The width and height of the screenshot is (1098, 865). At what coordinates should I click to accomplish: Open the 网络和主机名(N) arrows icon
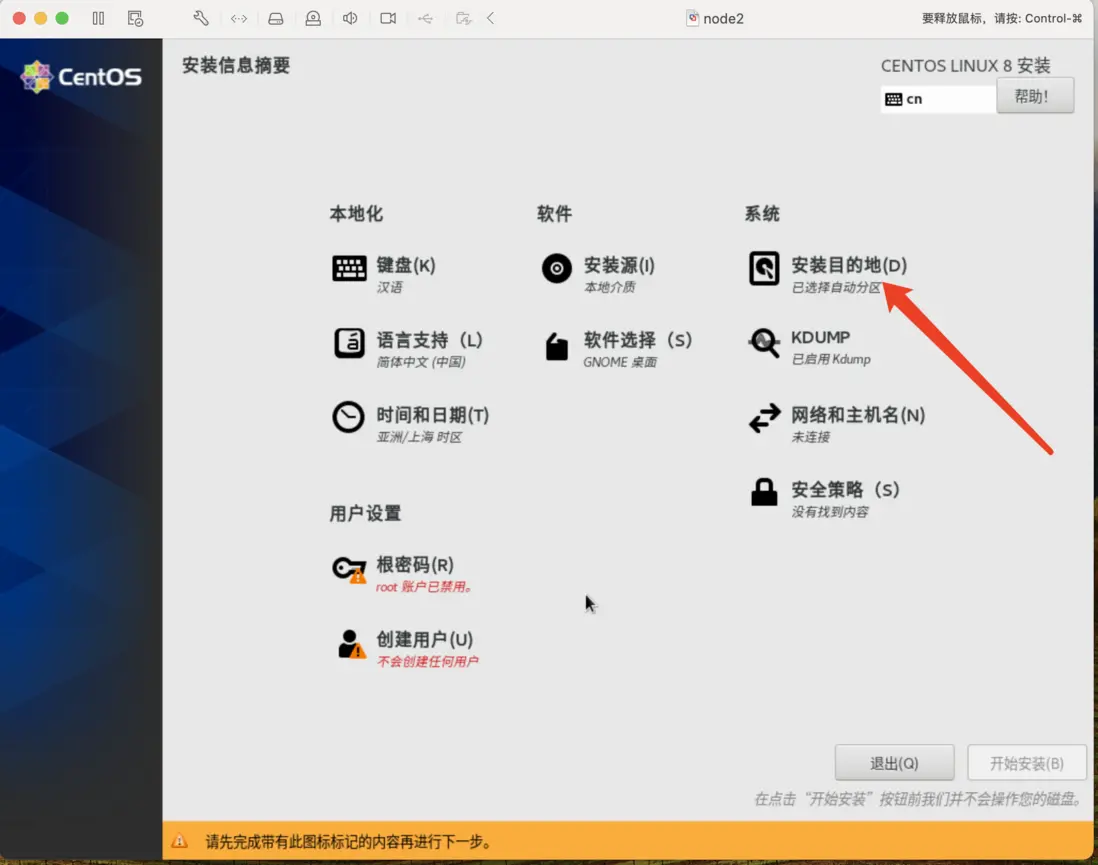point(764,418)
